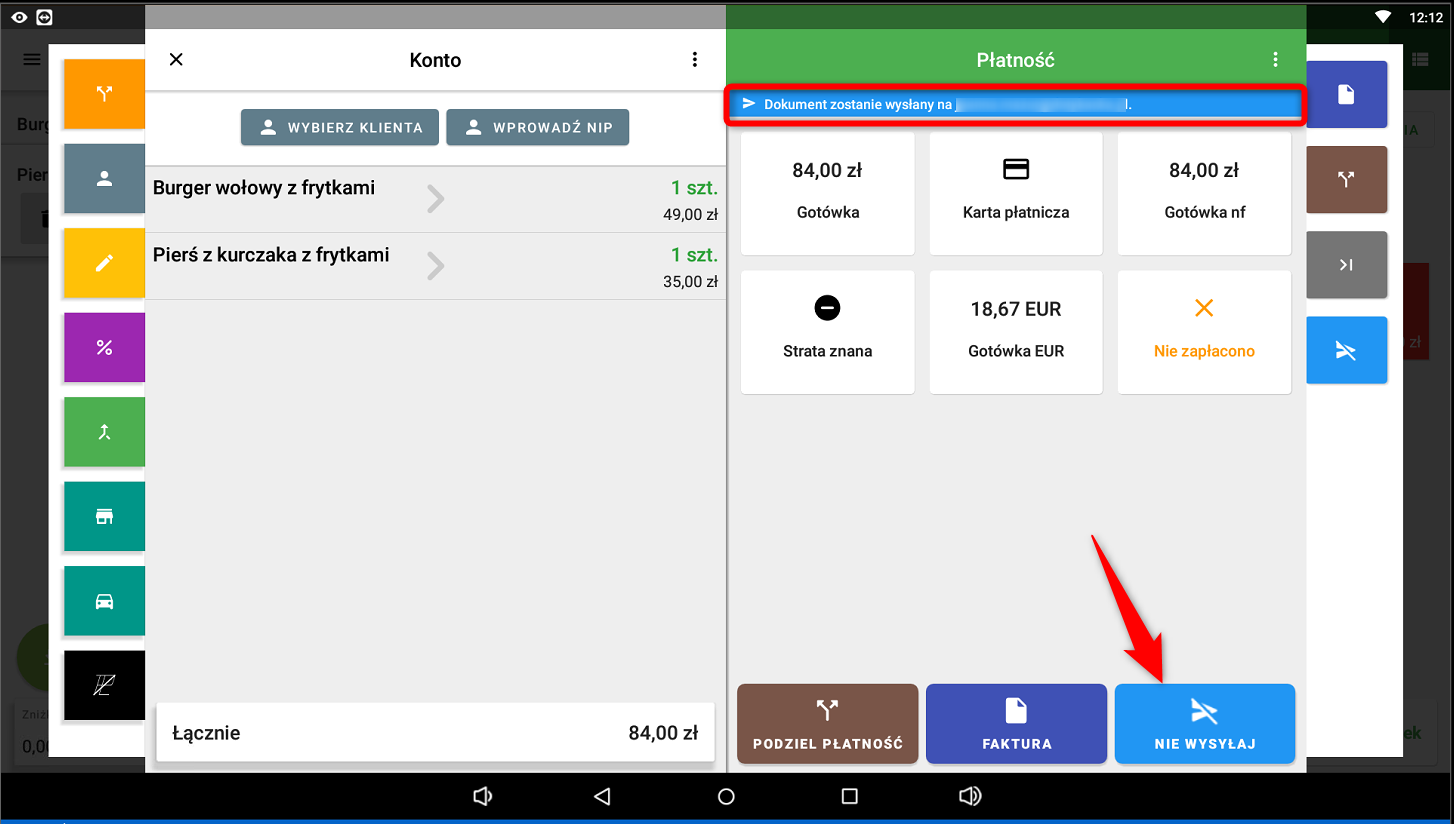
Task: Click the orange split icon in left sidebar
Action: (104, 94)
